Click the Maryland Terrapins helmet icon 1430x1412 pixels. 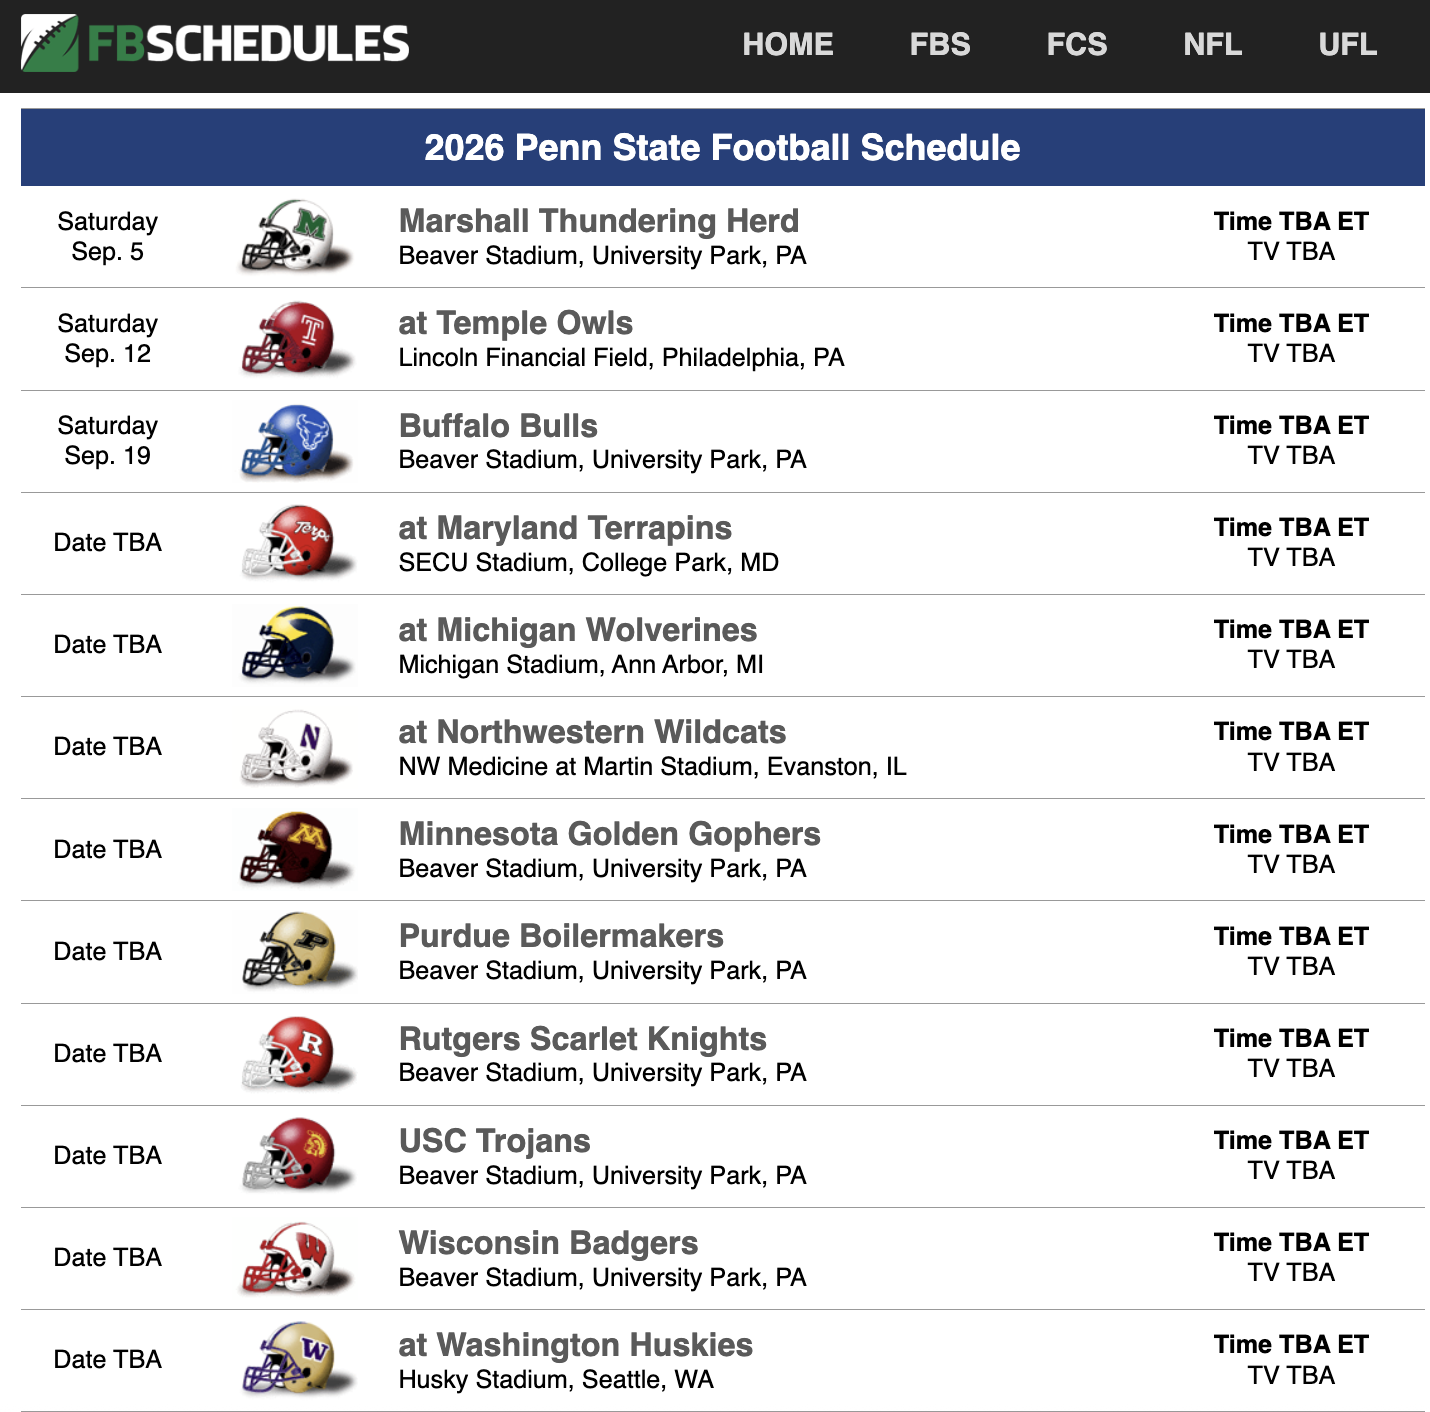click(296, 543)
